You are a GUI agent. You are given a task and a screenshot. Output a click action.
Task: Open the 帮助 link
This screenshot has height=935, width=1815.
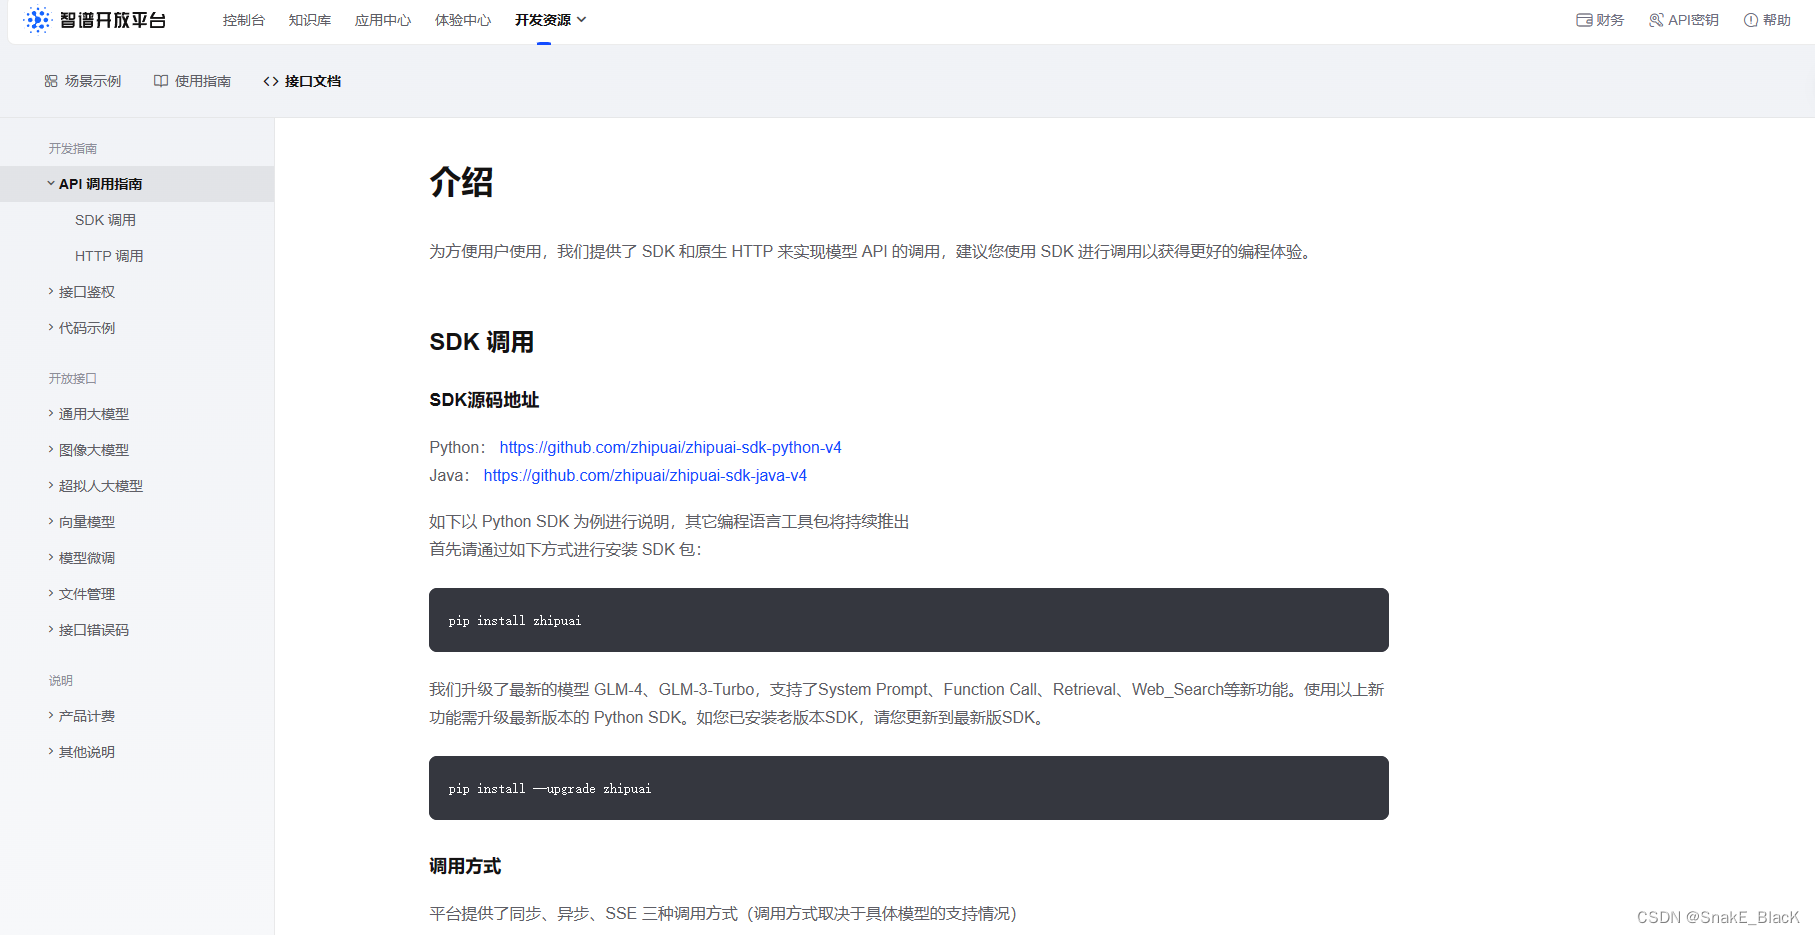pyautogui.click(x=1767, y=20)
